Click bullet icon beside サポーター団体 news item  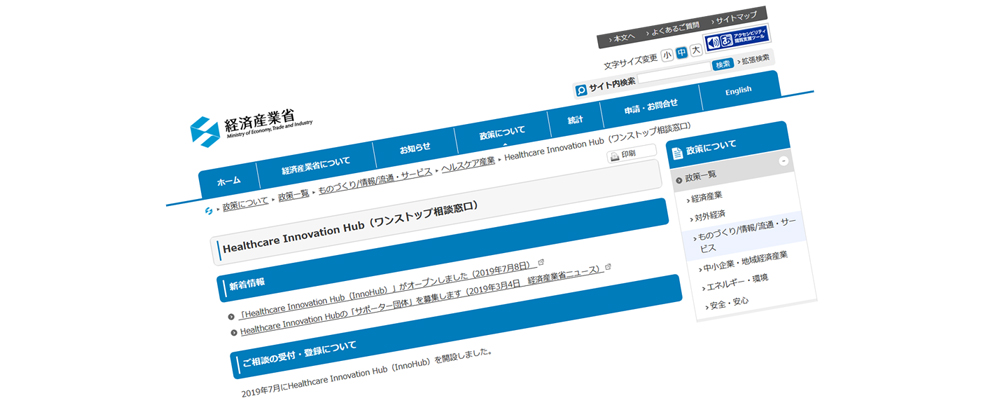pos(235,332)
